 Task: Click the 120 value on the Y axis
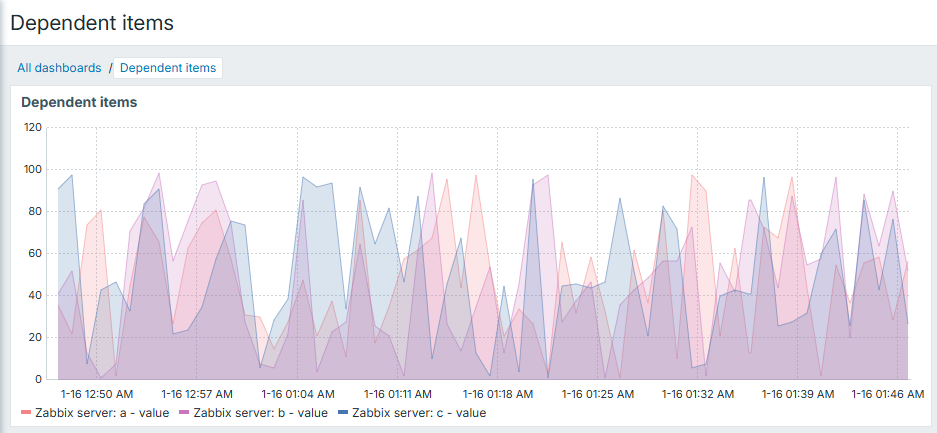coord(32,127)
